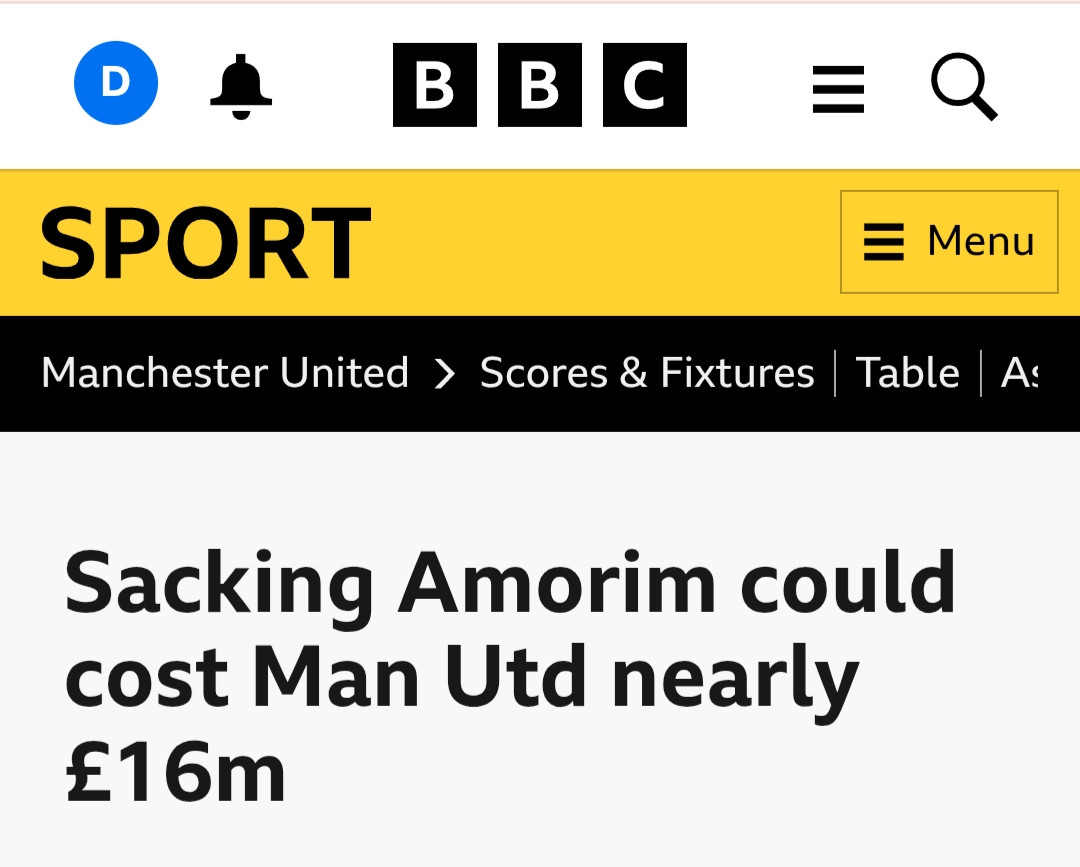
Task: Open the main BBC hamburger menu
Action: pos(838,89)
